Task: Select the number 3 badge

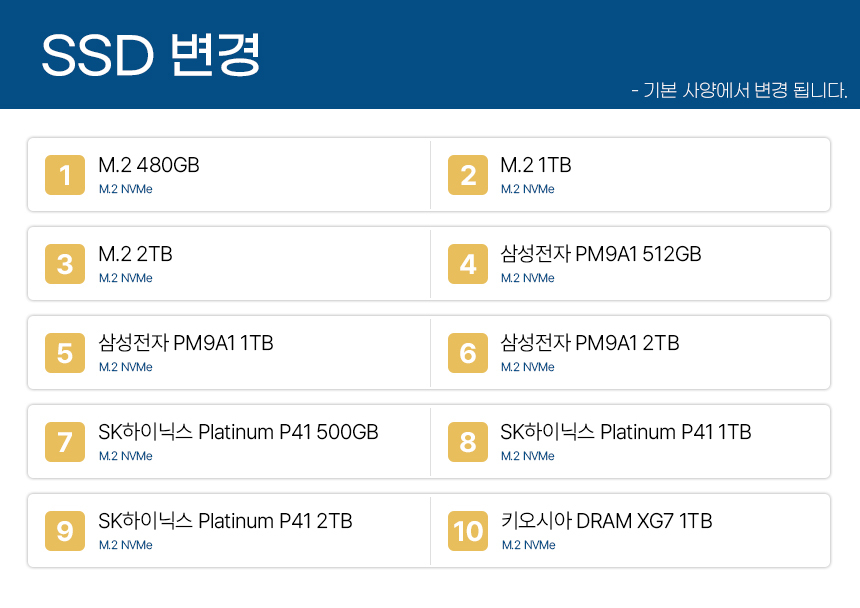Action: (x=65, y=264)
